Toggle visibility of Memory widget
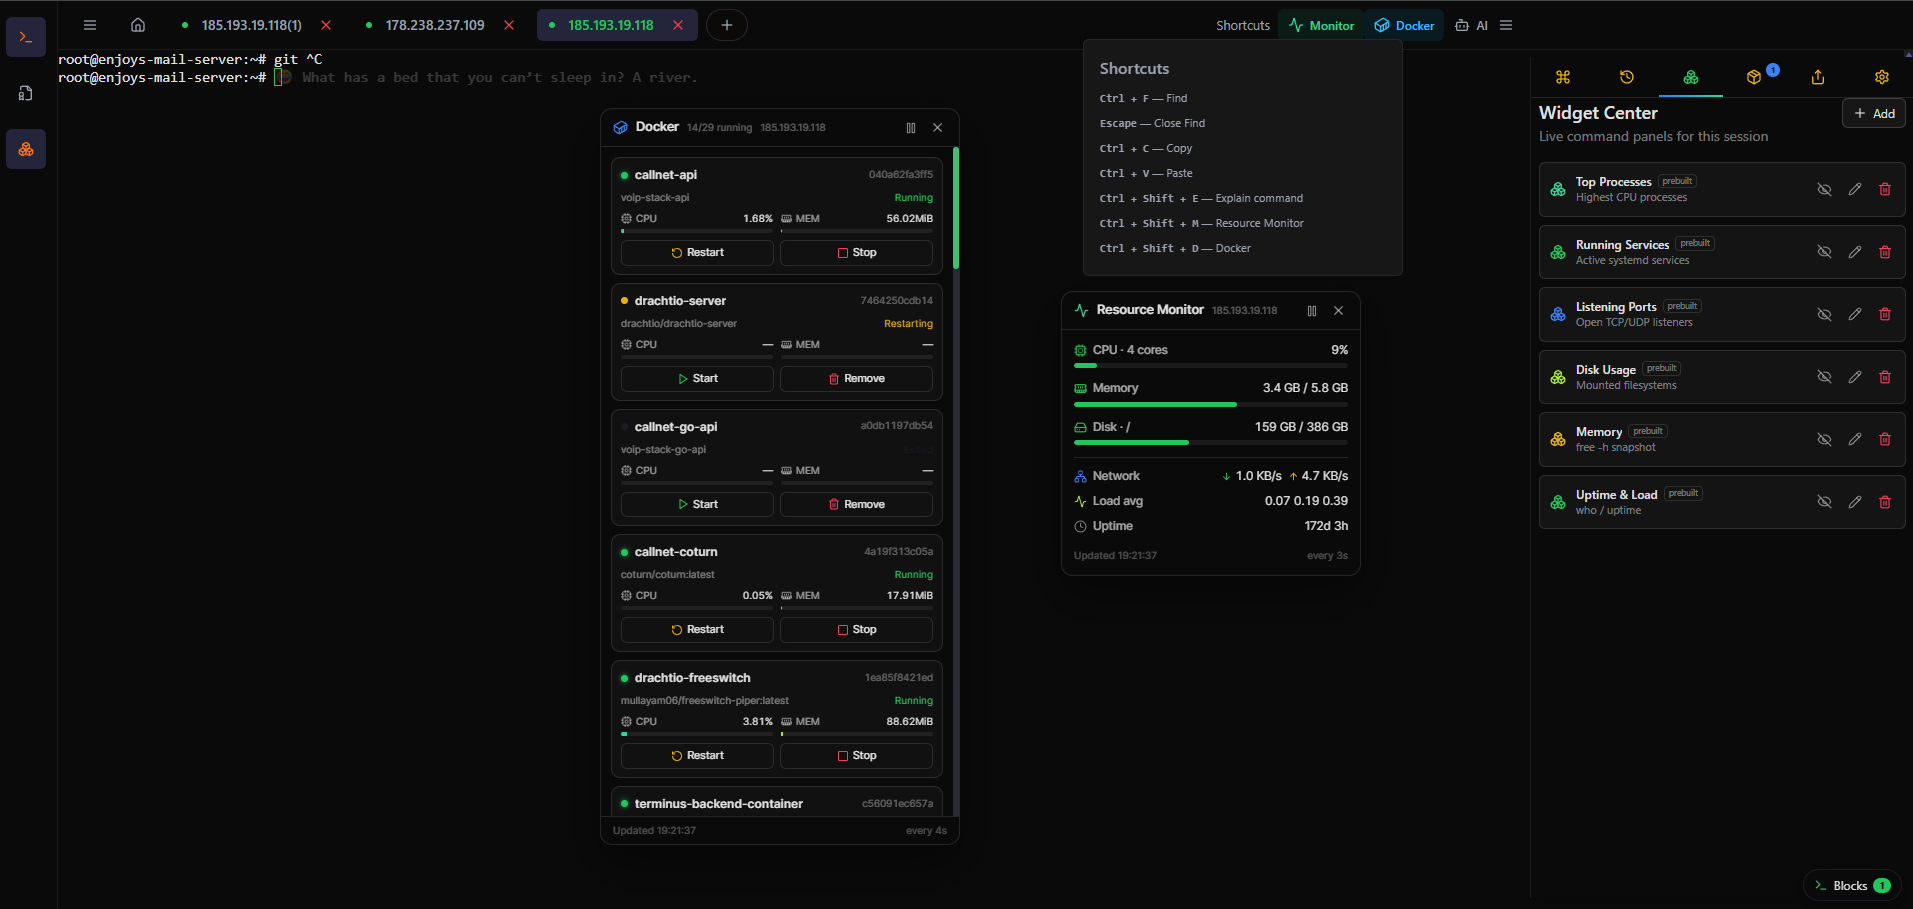The width and height of the screenshot is (1913, 909). click(1825, 439)
